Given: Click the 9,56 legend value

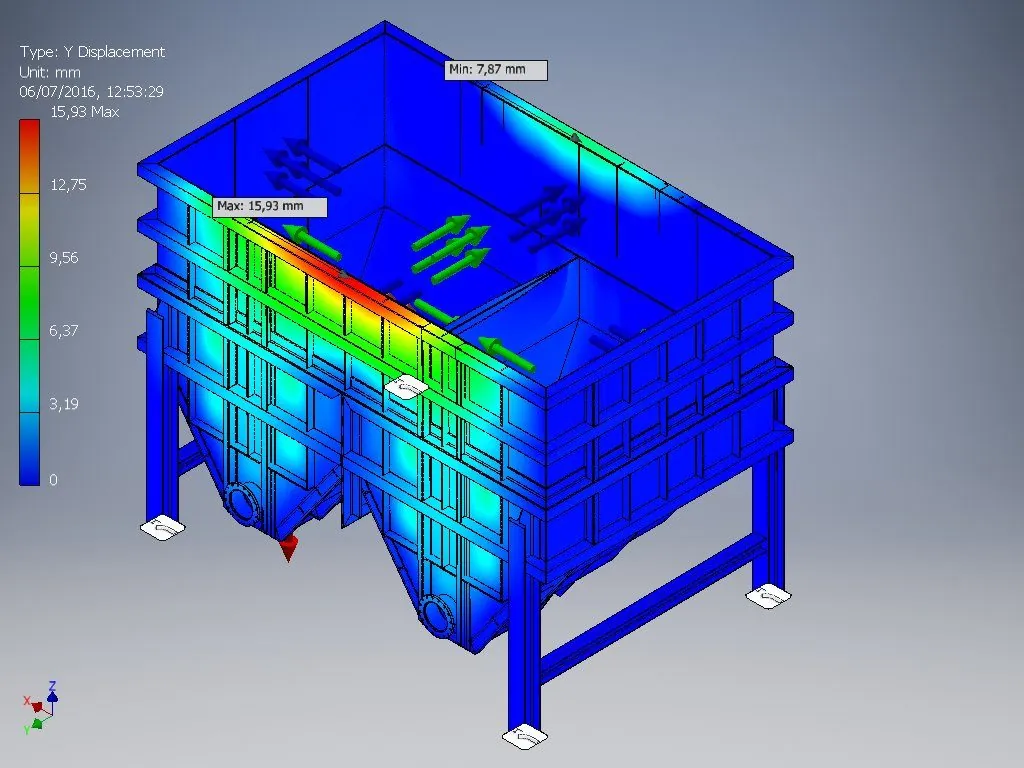Looking at the screenshot, I should click(x=63, y=257).
